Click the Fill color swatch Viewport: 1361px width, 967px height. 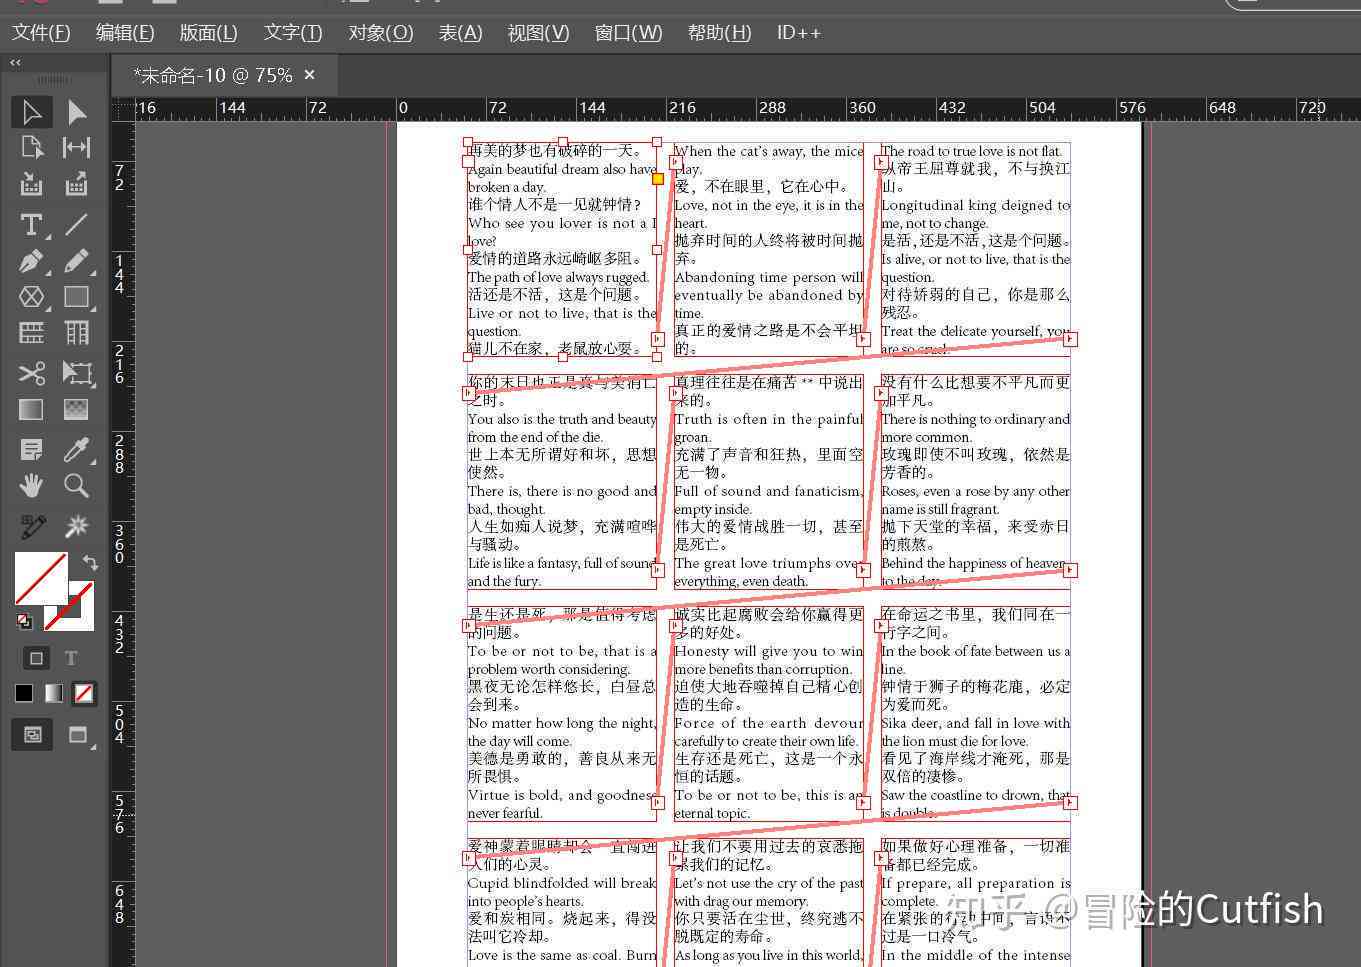40,578
